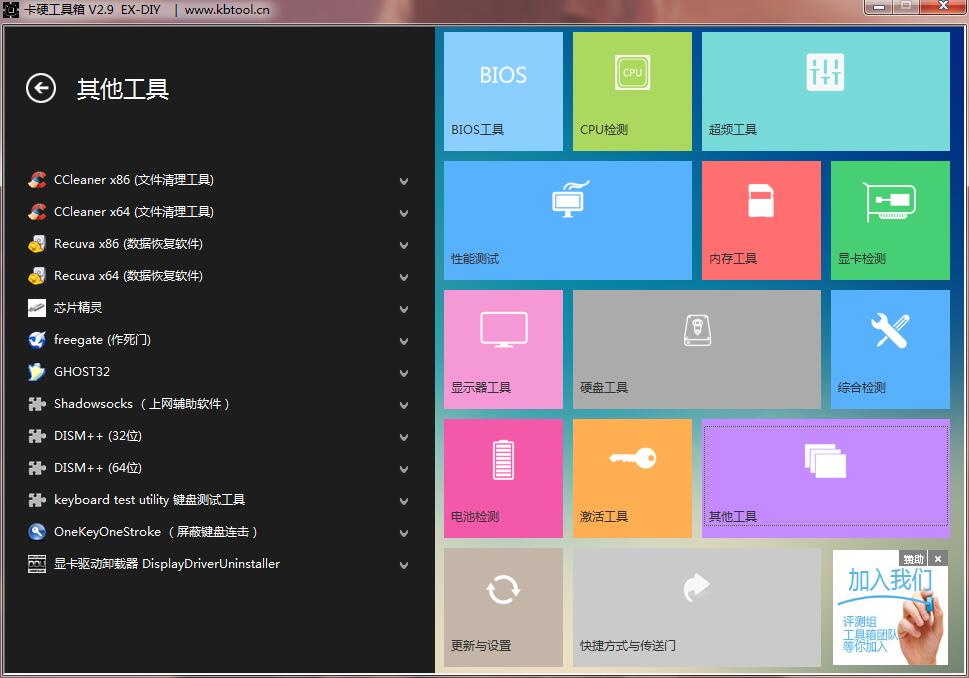The image size is (969, 678).
Task: Open the 内存工具 memory card tile
Action: click(761, 220)
